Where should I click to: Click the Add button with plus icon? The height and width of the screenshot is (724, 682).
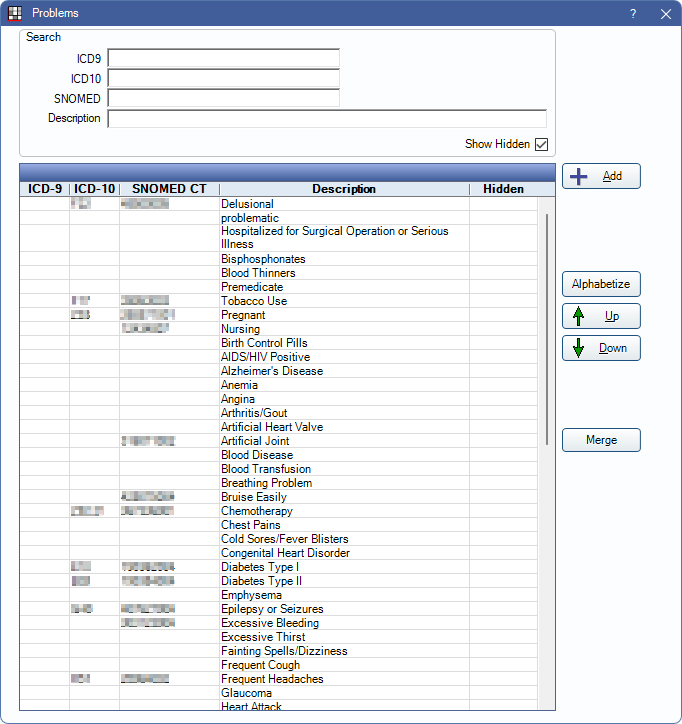pyautogui.click(x=601, y=176)
